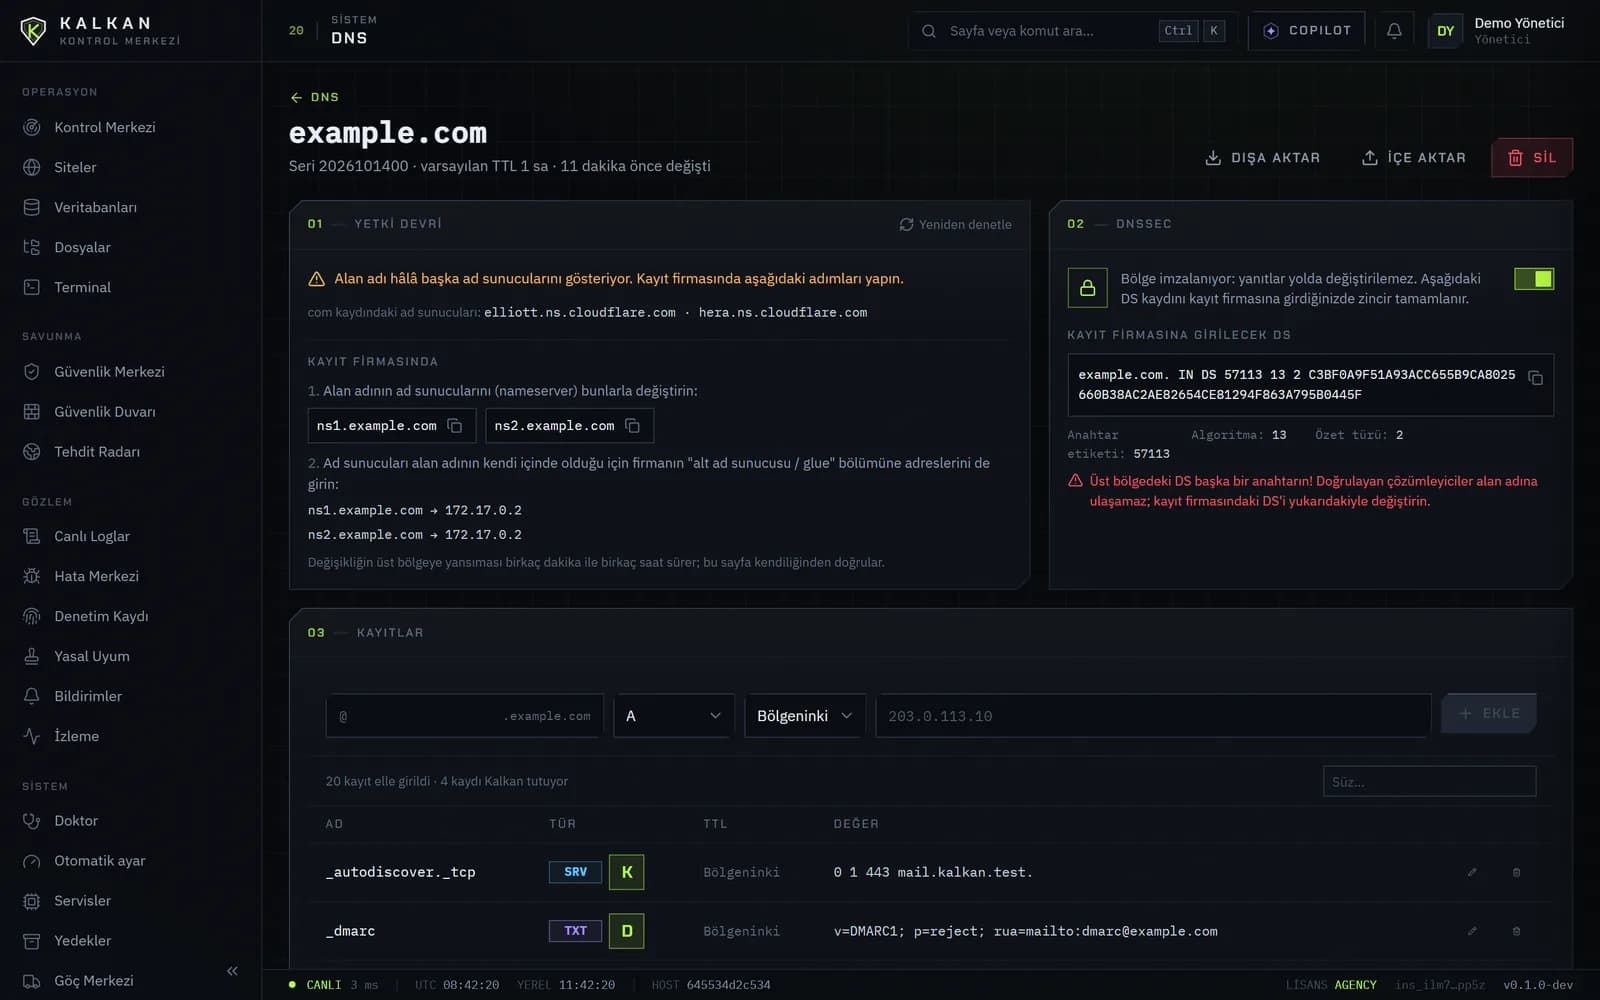Go back via the DNS breadcrumb link

(x=315, y=97)
